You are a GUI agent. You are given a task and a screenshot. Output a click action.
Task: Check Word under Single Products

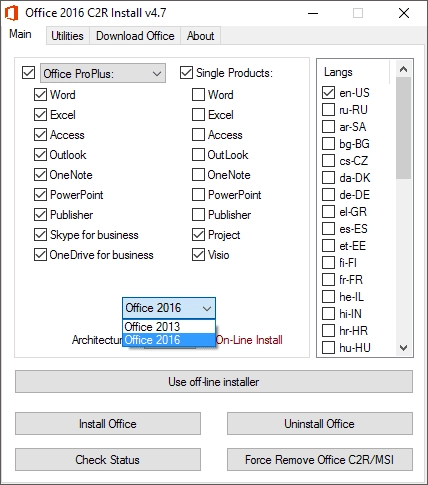click(198, 95)
